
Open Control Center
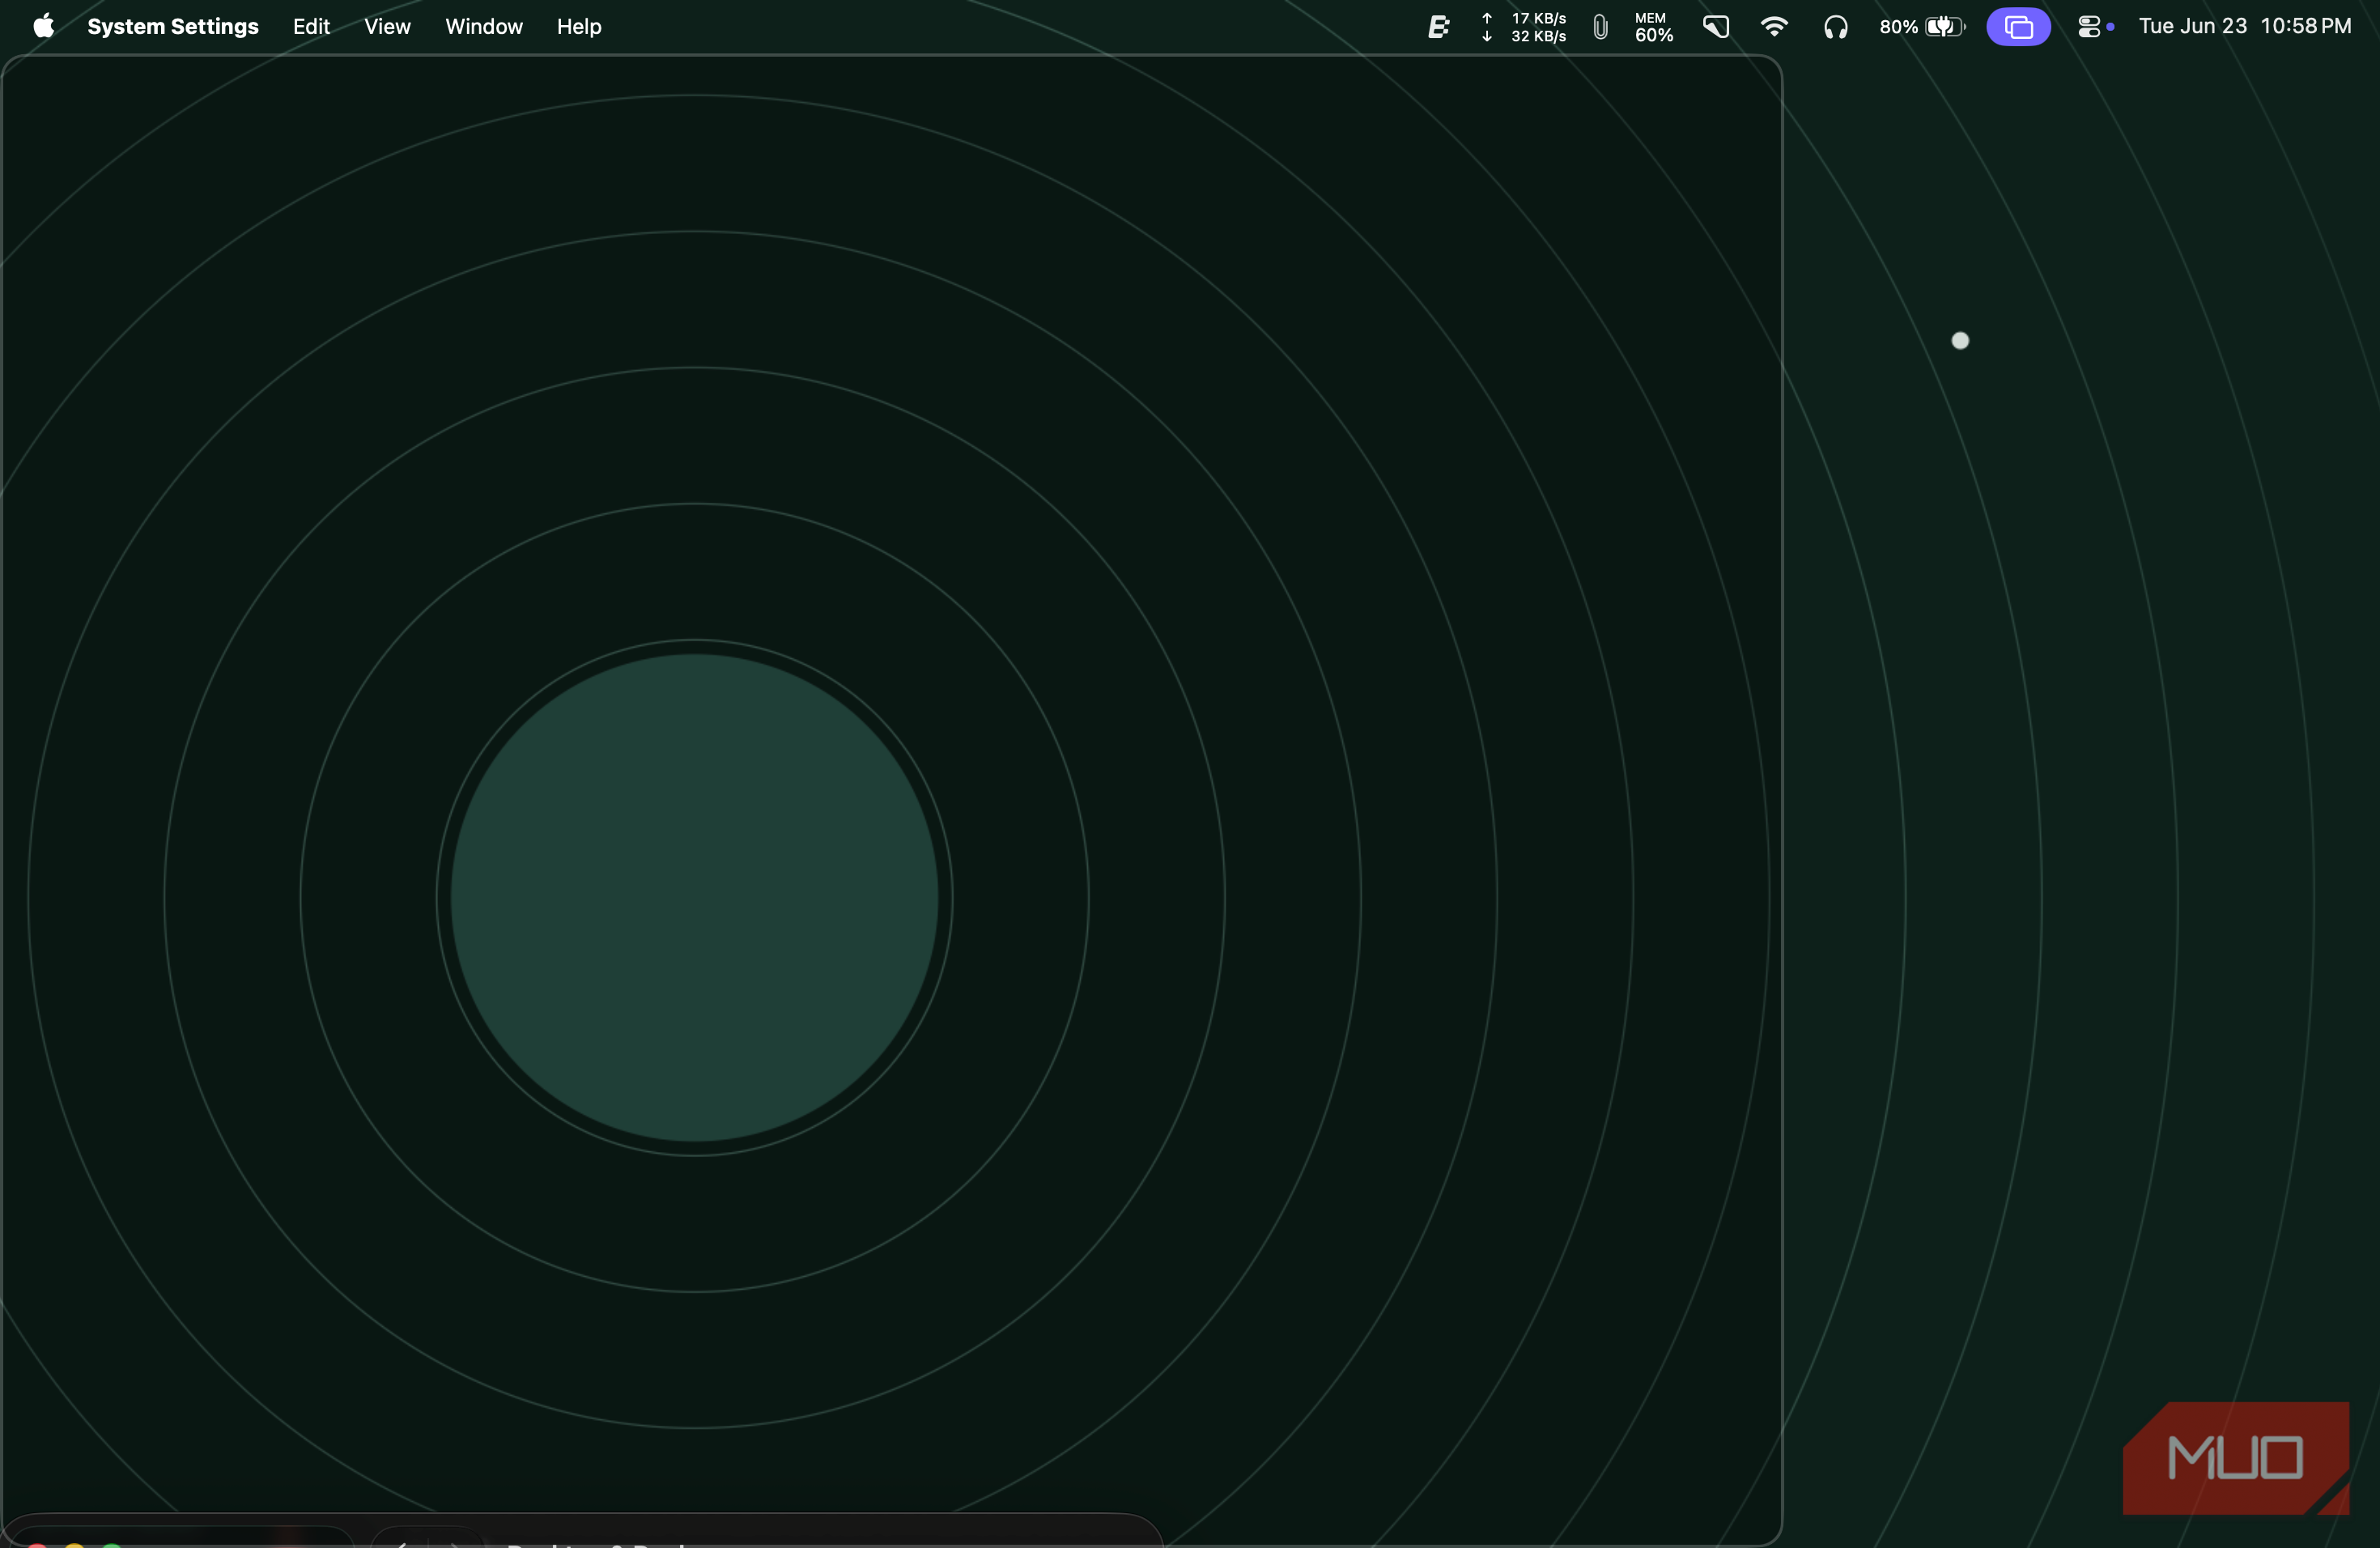coord(2089,27)
